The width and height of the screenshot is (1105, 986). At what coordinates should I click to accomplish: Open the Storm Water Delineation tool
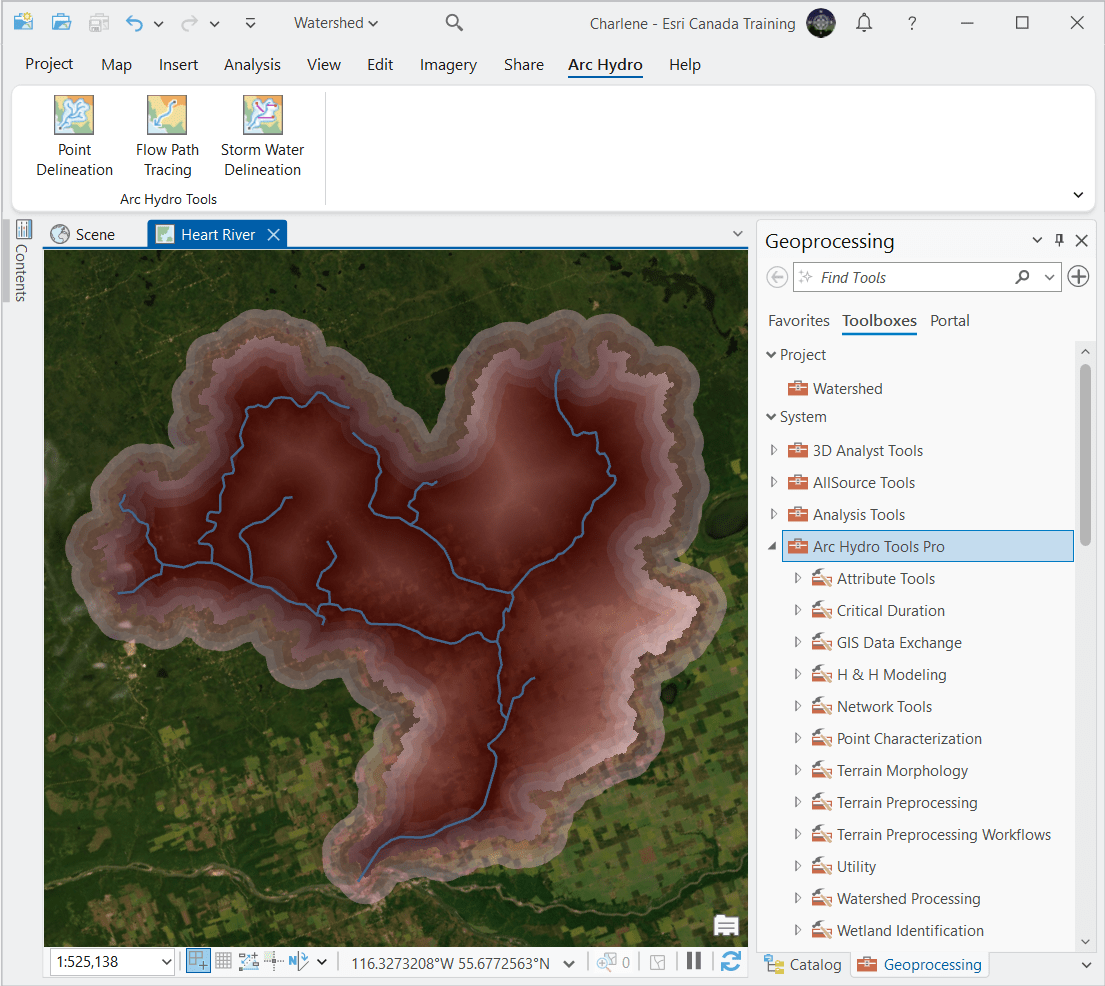click(262, 136)
